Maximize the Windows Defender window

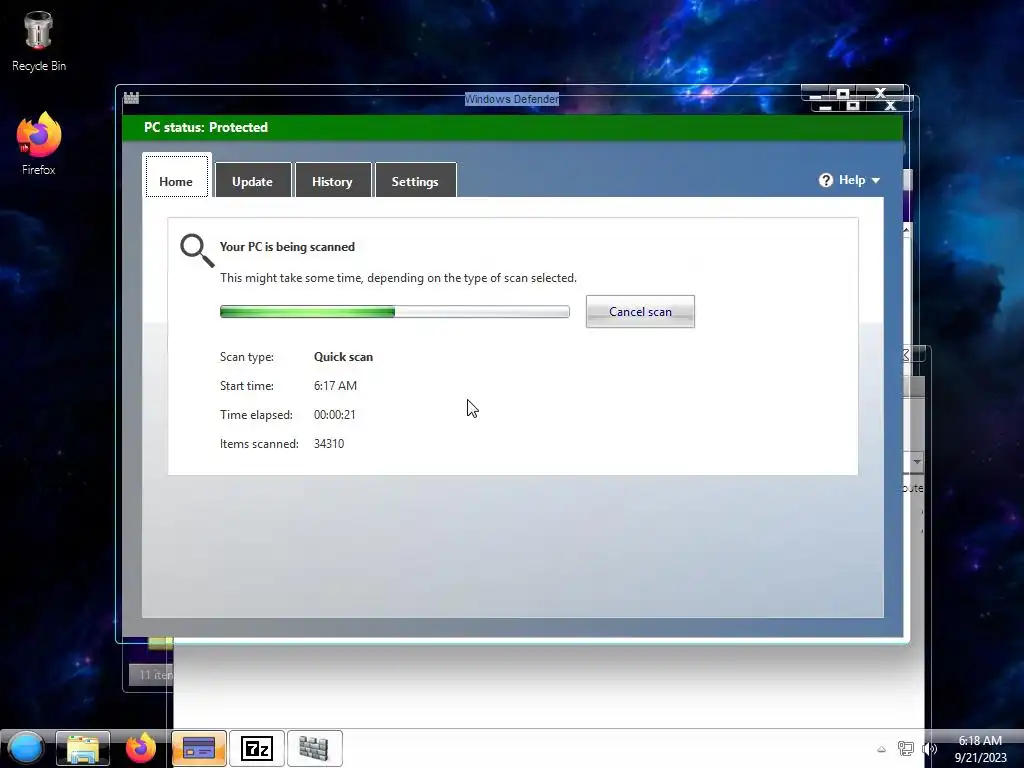[x=843, y=94]
